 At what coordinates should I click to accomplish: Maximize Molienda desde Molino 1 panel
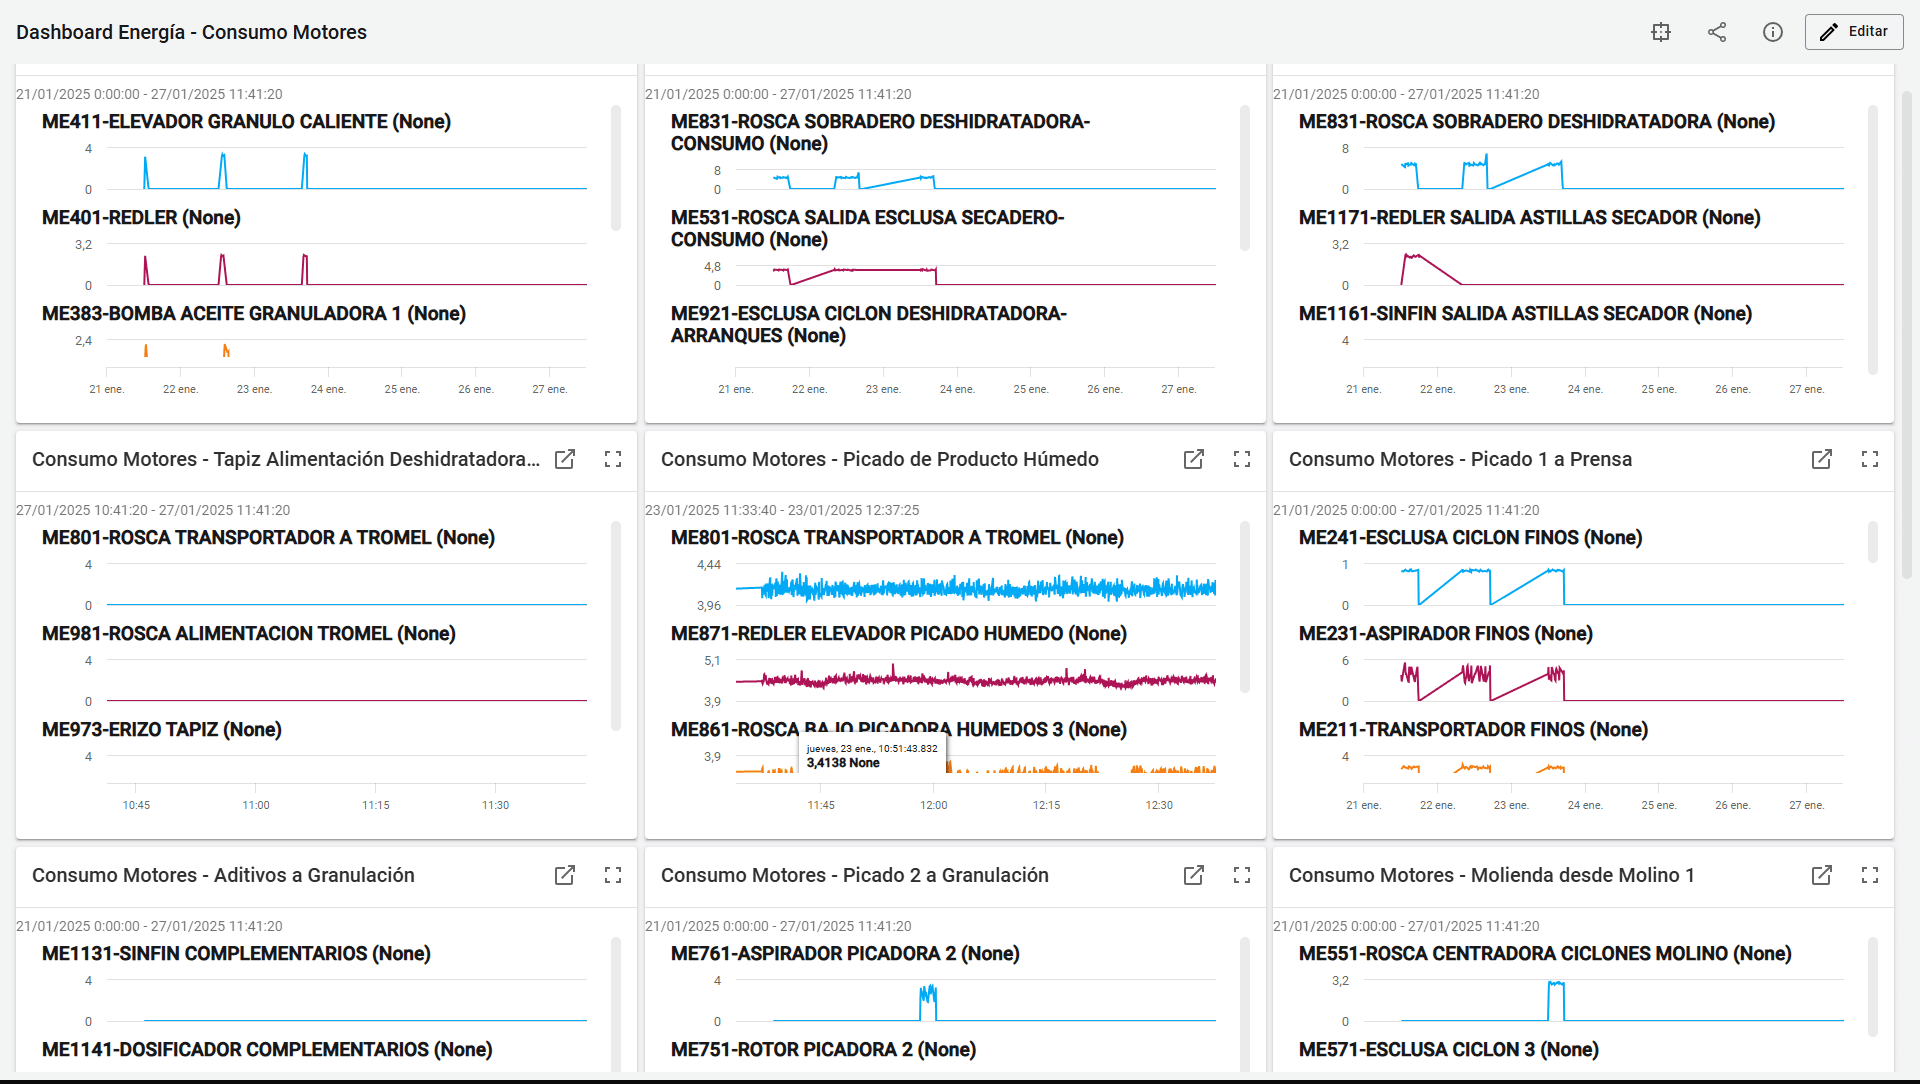(x=1870, y=875)
